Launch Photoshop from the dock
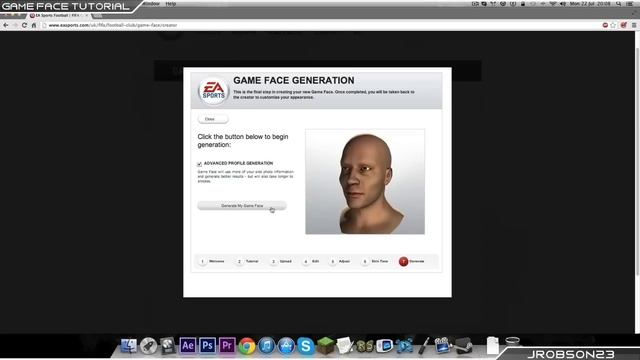Screen dimensions: 640x360 207,345
